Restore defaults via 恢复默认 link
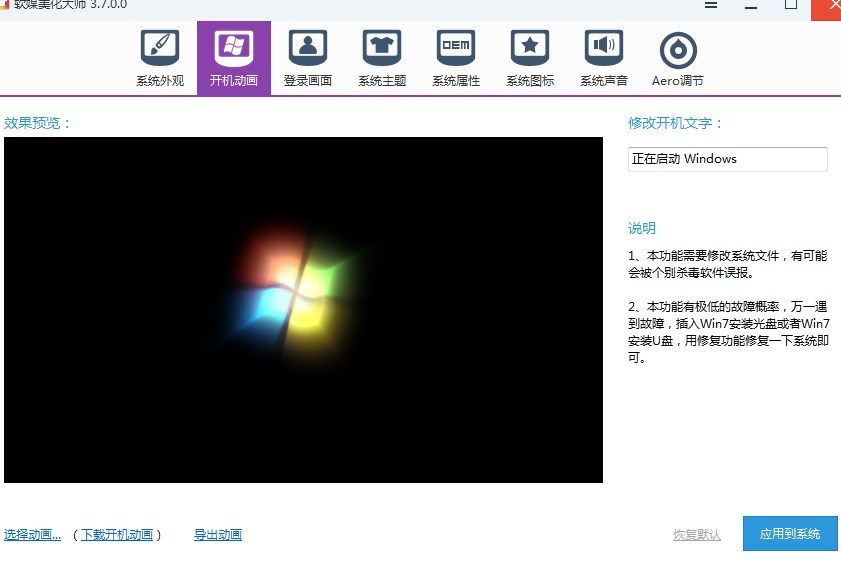The height and width of the screenshot is (566, 841). tap(697, 535)
